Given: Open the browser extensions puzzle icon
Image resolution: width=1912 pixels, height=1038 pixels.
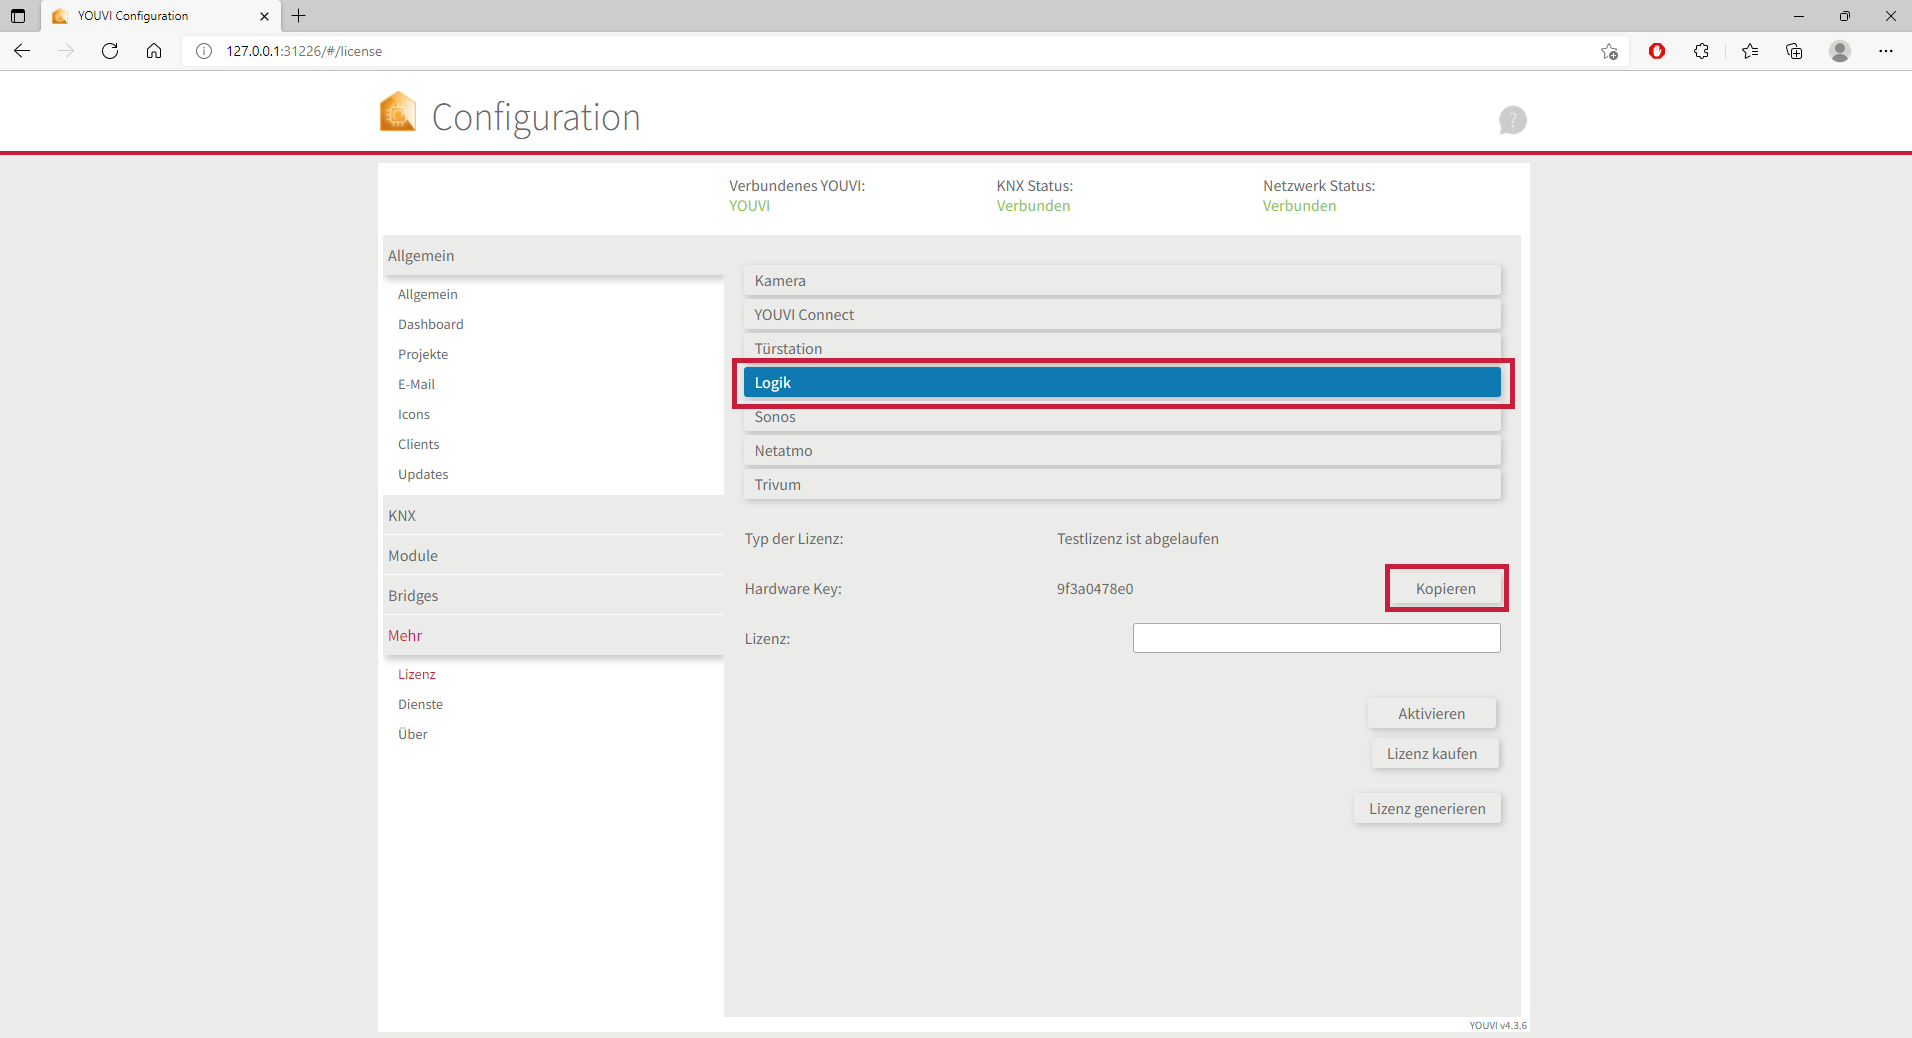Looking at the screenshot, I should coord(1701,51).
